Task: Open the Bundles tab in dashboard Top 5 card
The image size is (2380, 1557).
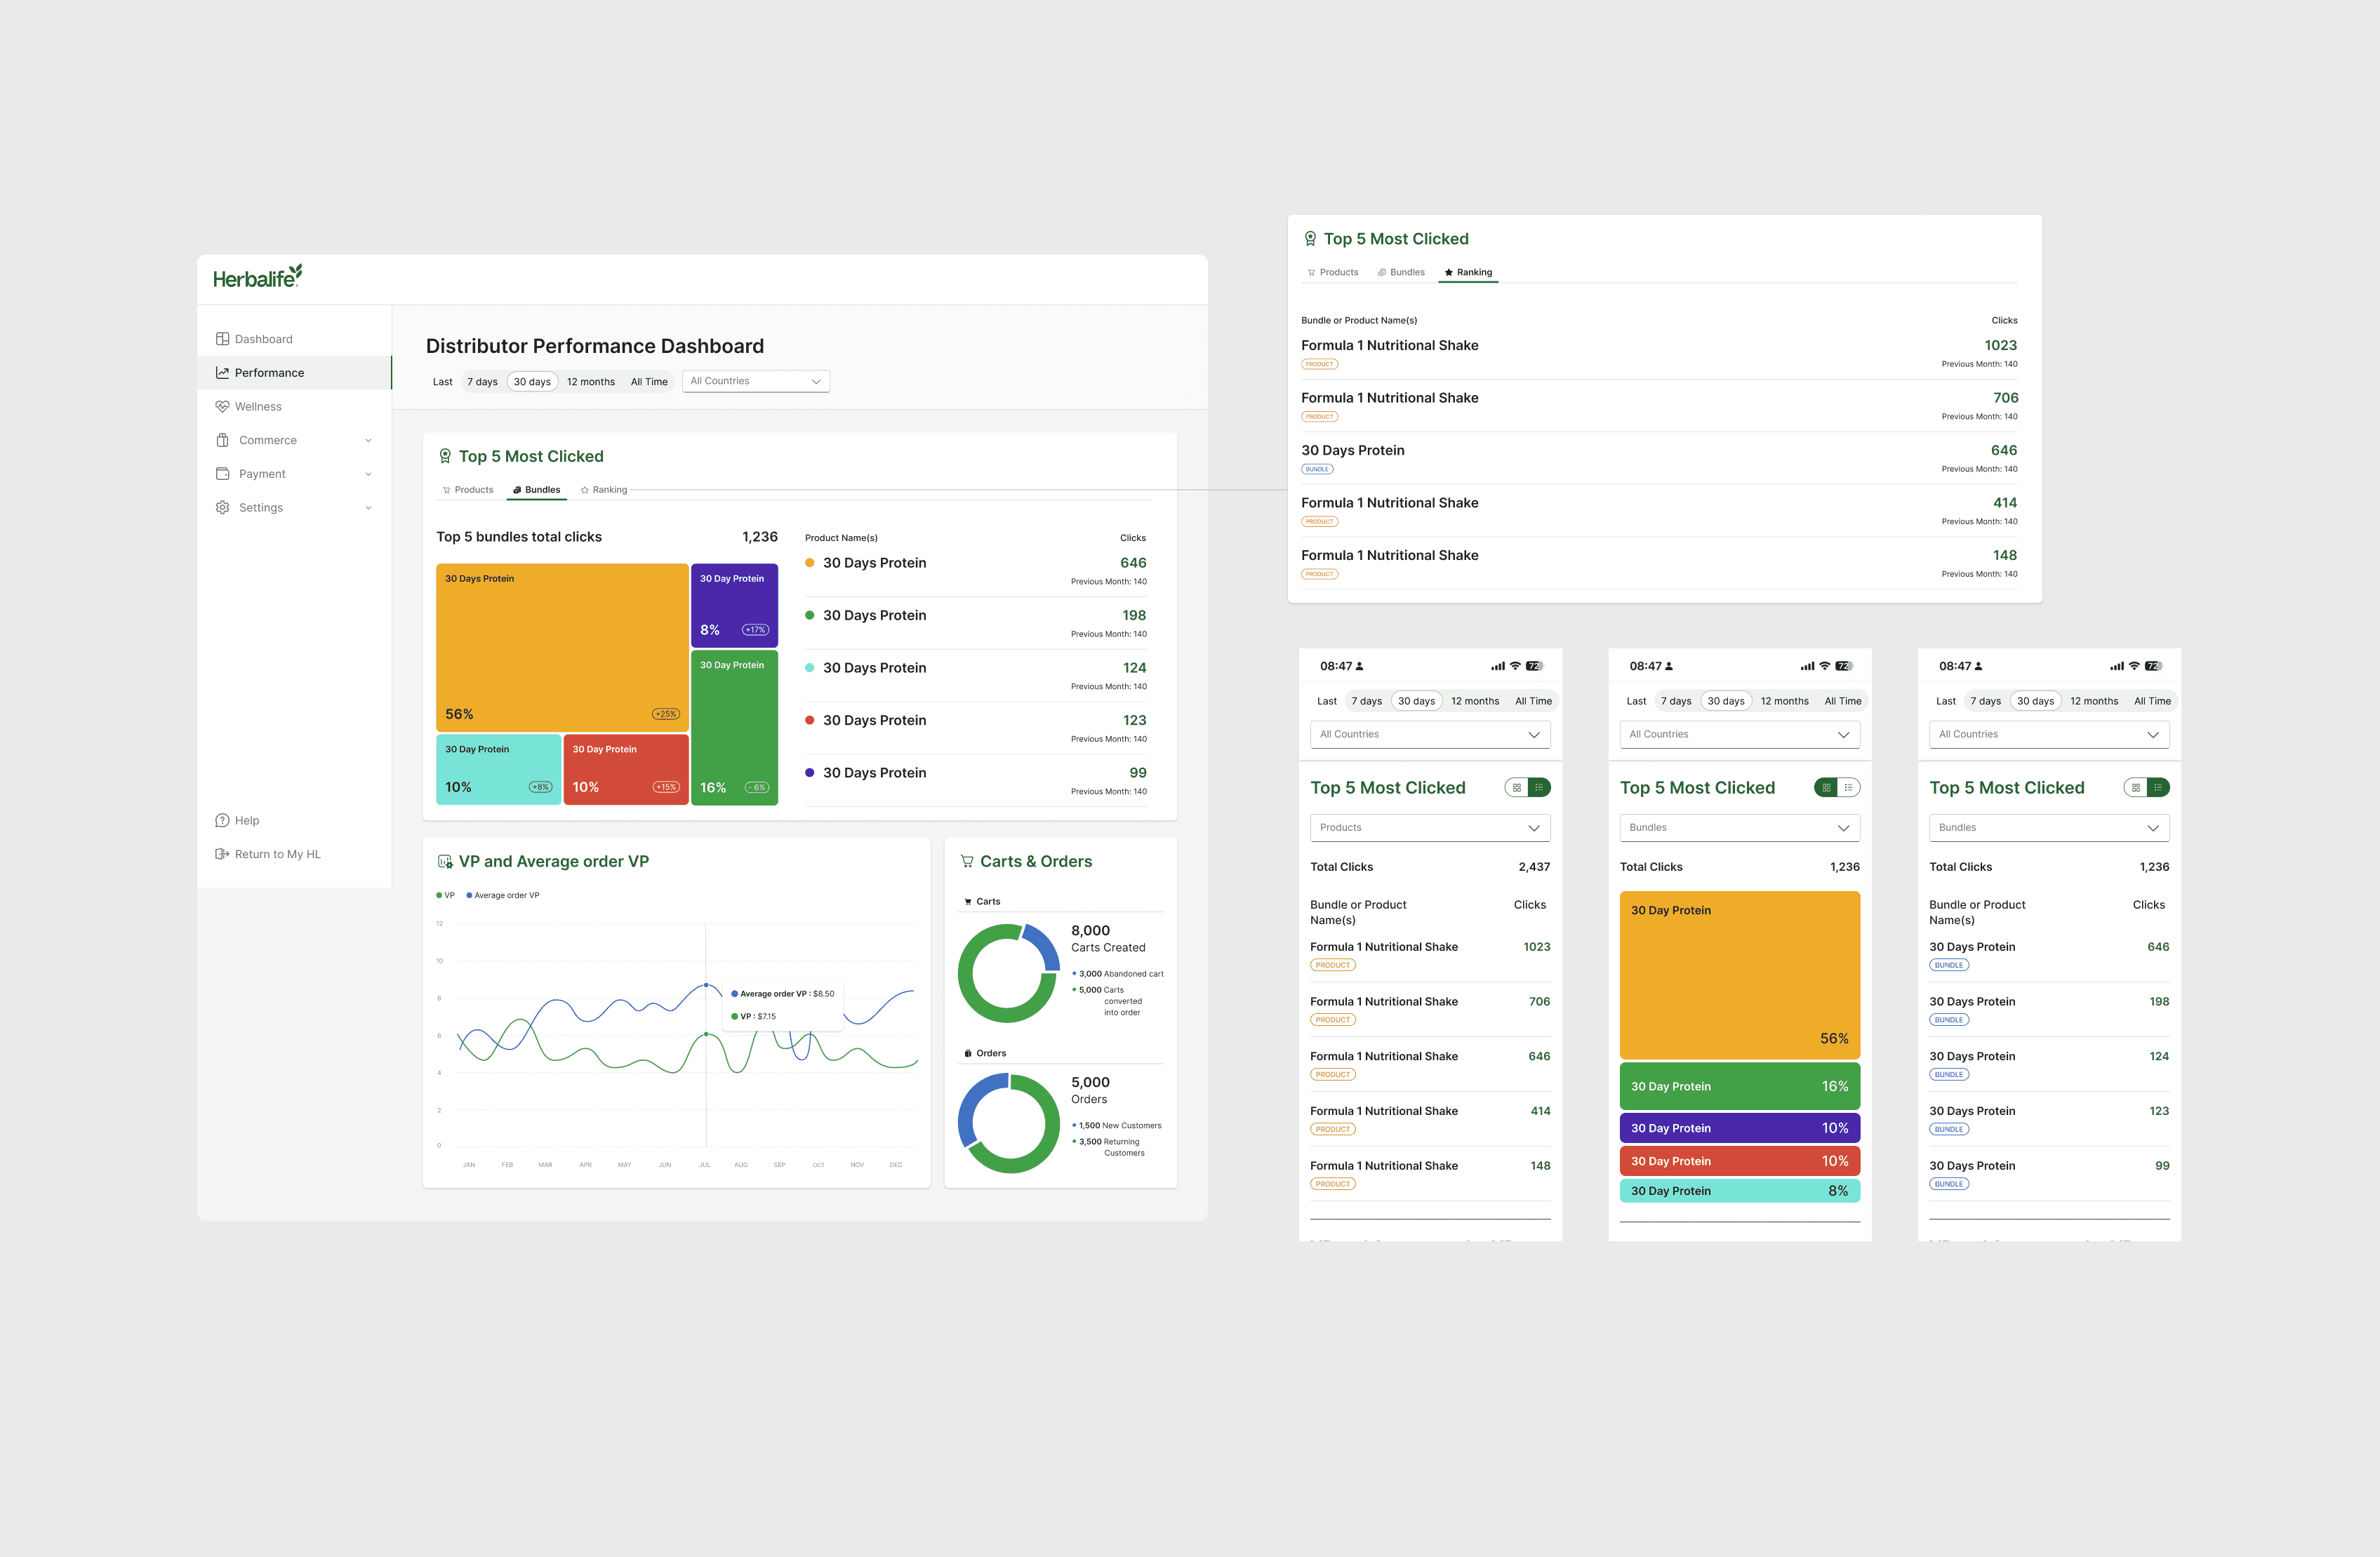Action: tap(537, 490)
